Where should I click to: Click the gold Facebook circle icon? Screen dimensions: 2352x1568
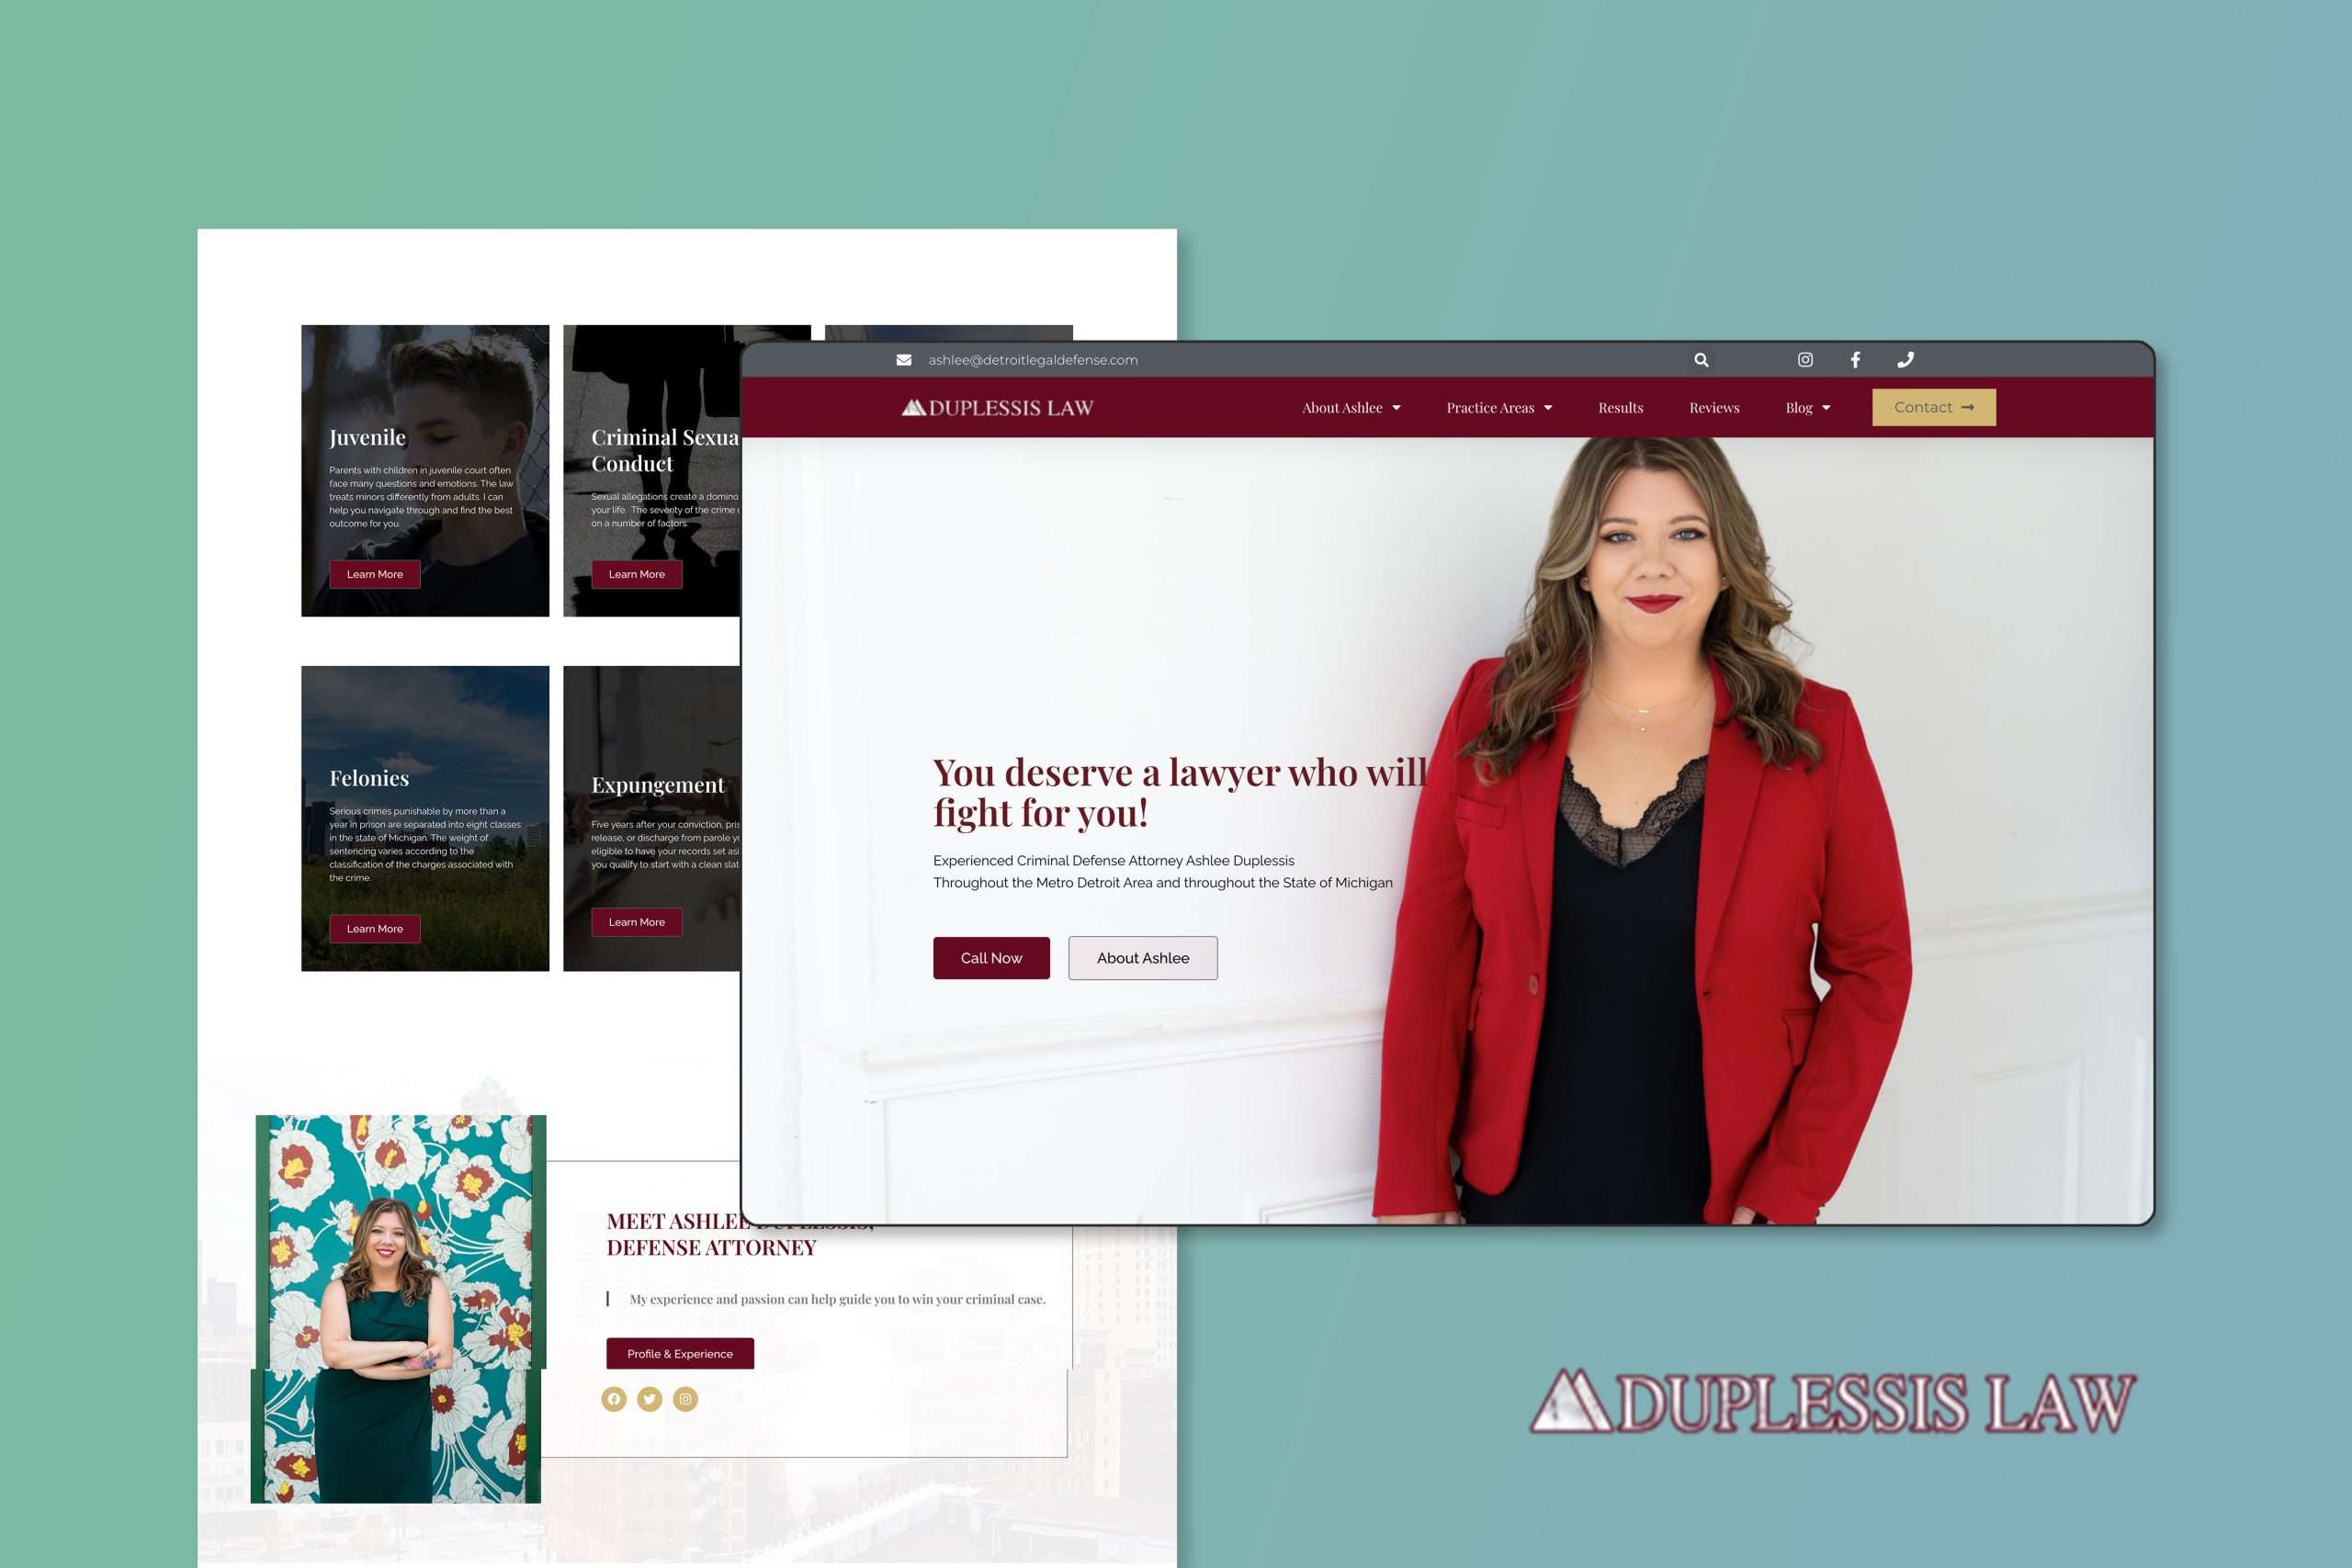[x=614, y=1399]
